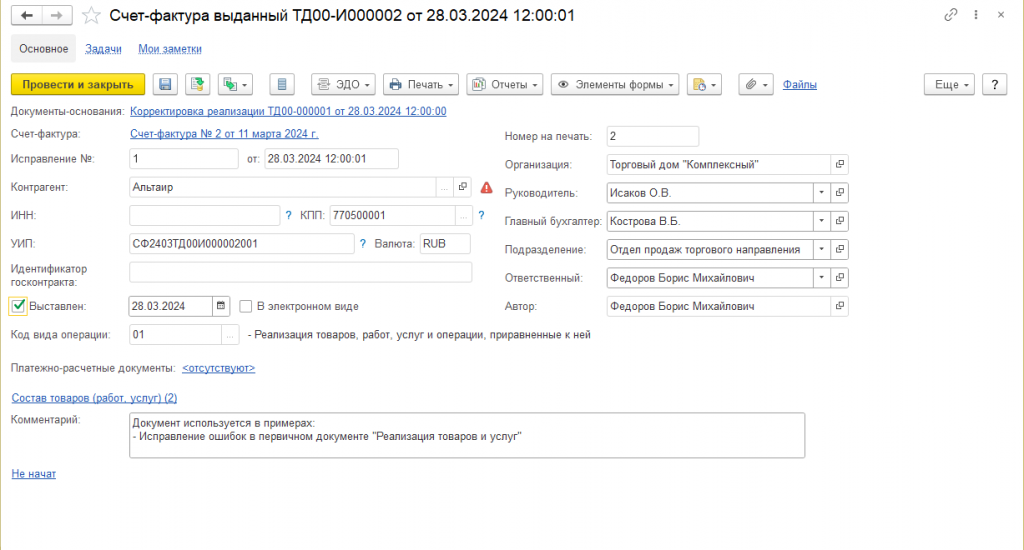Open document movements list icon button
This screenshot has height=550, width=1024.
(281, 84)
